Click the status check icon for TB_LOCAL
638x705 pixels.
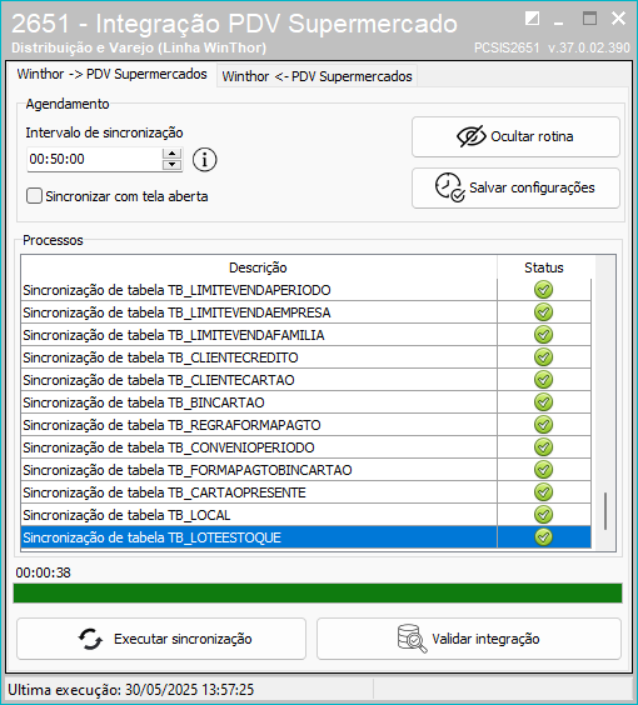544,515
